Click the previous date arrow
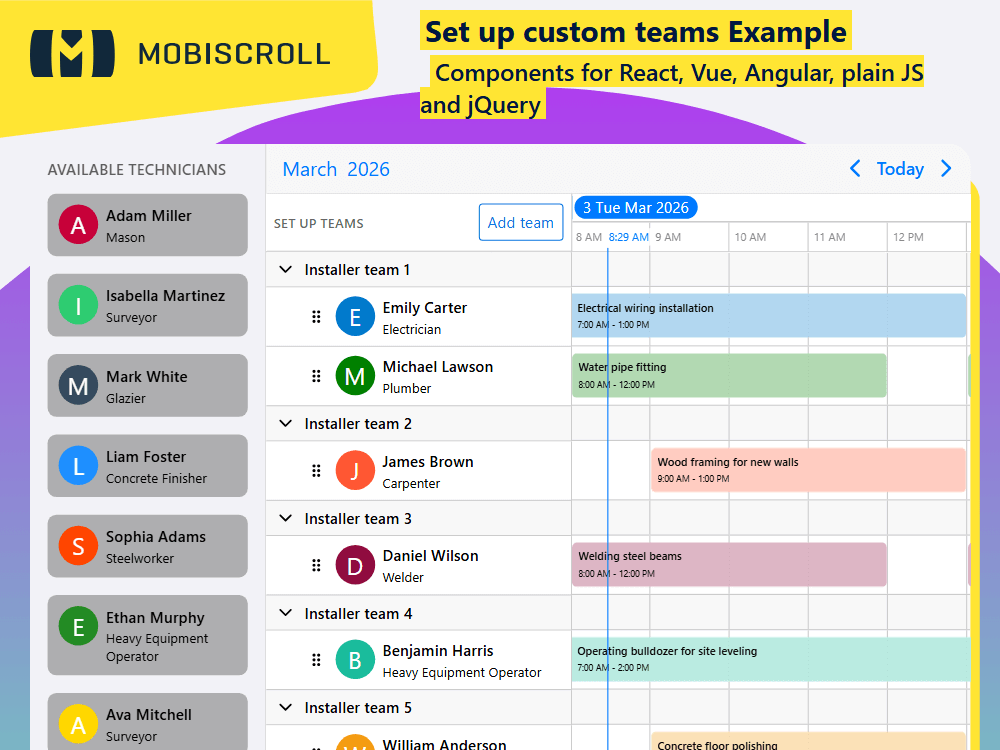Image resolution: width=1000 pixels, height=750 pixels. (x=855, y=169)
